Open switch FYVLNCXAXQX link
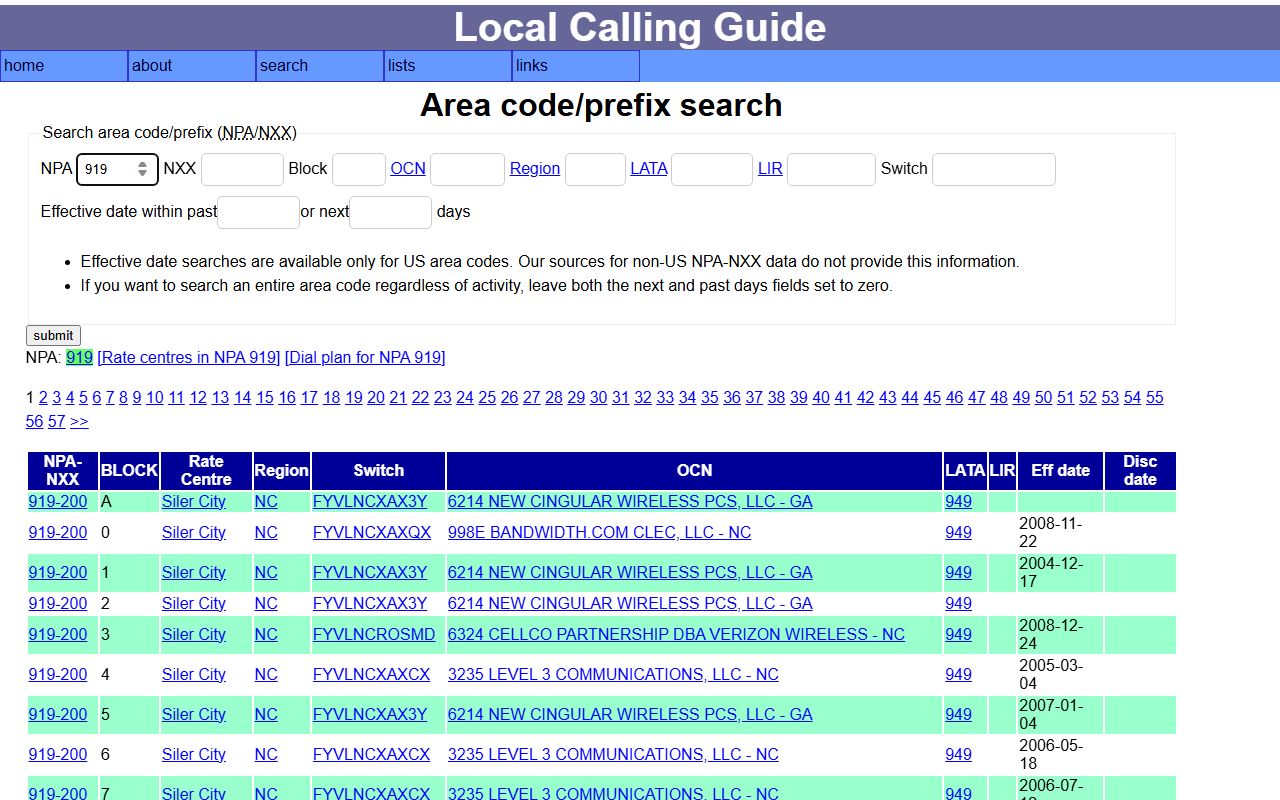This screenshot has width=1280, height=800. click(372, 533)
